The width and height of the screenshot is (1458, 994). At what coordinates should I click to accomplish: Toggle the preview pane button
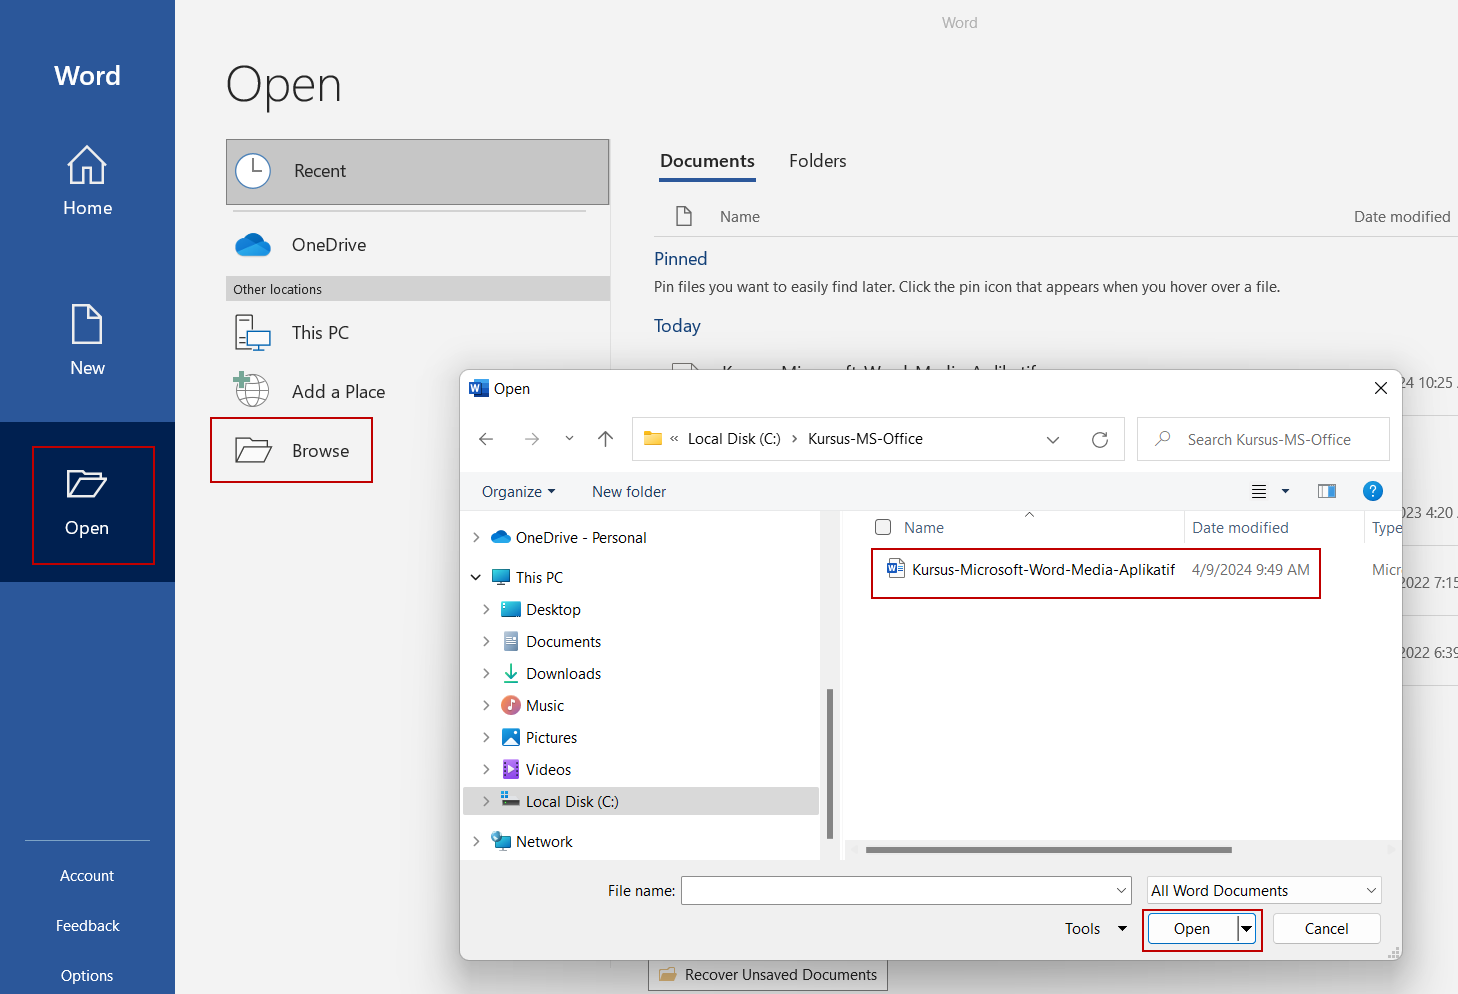click(1327, 491)
